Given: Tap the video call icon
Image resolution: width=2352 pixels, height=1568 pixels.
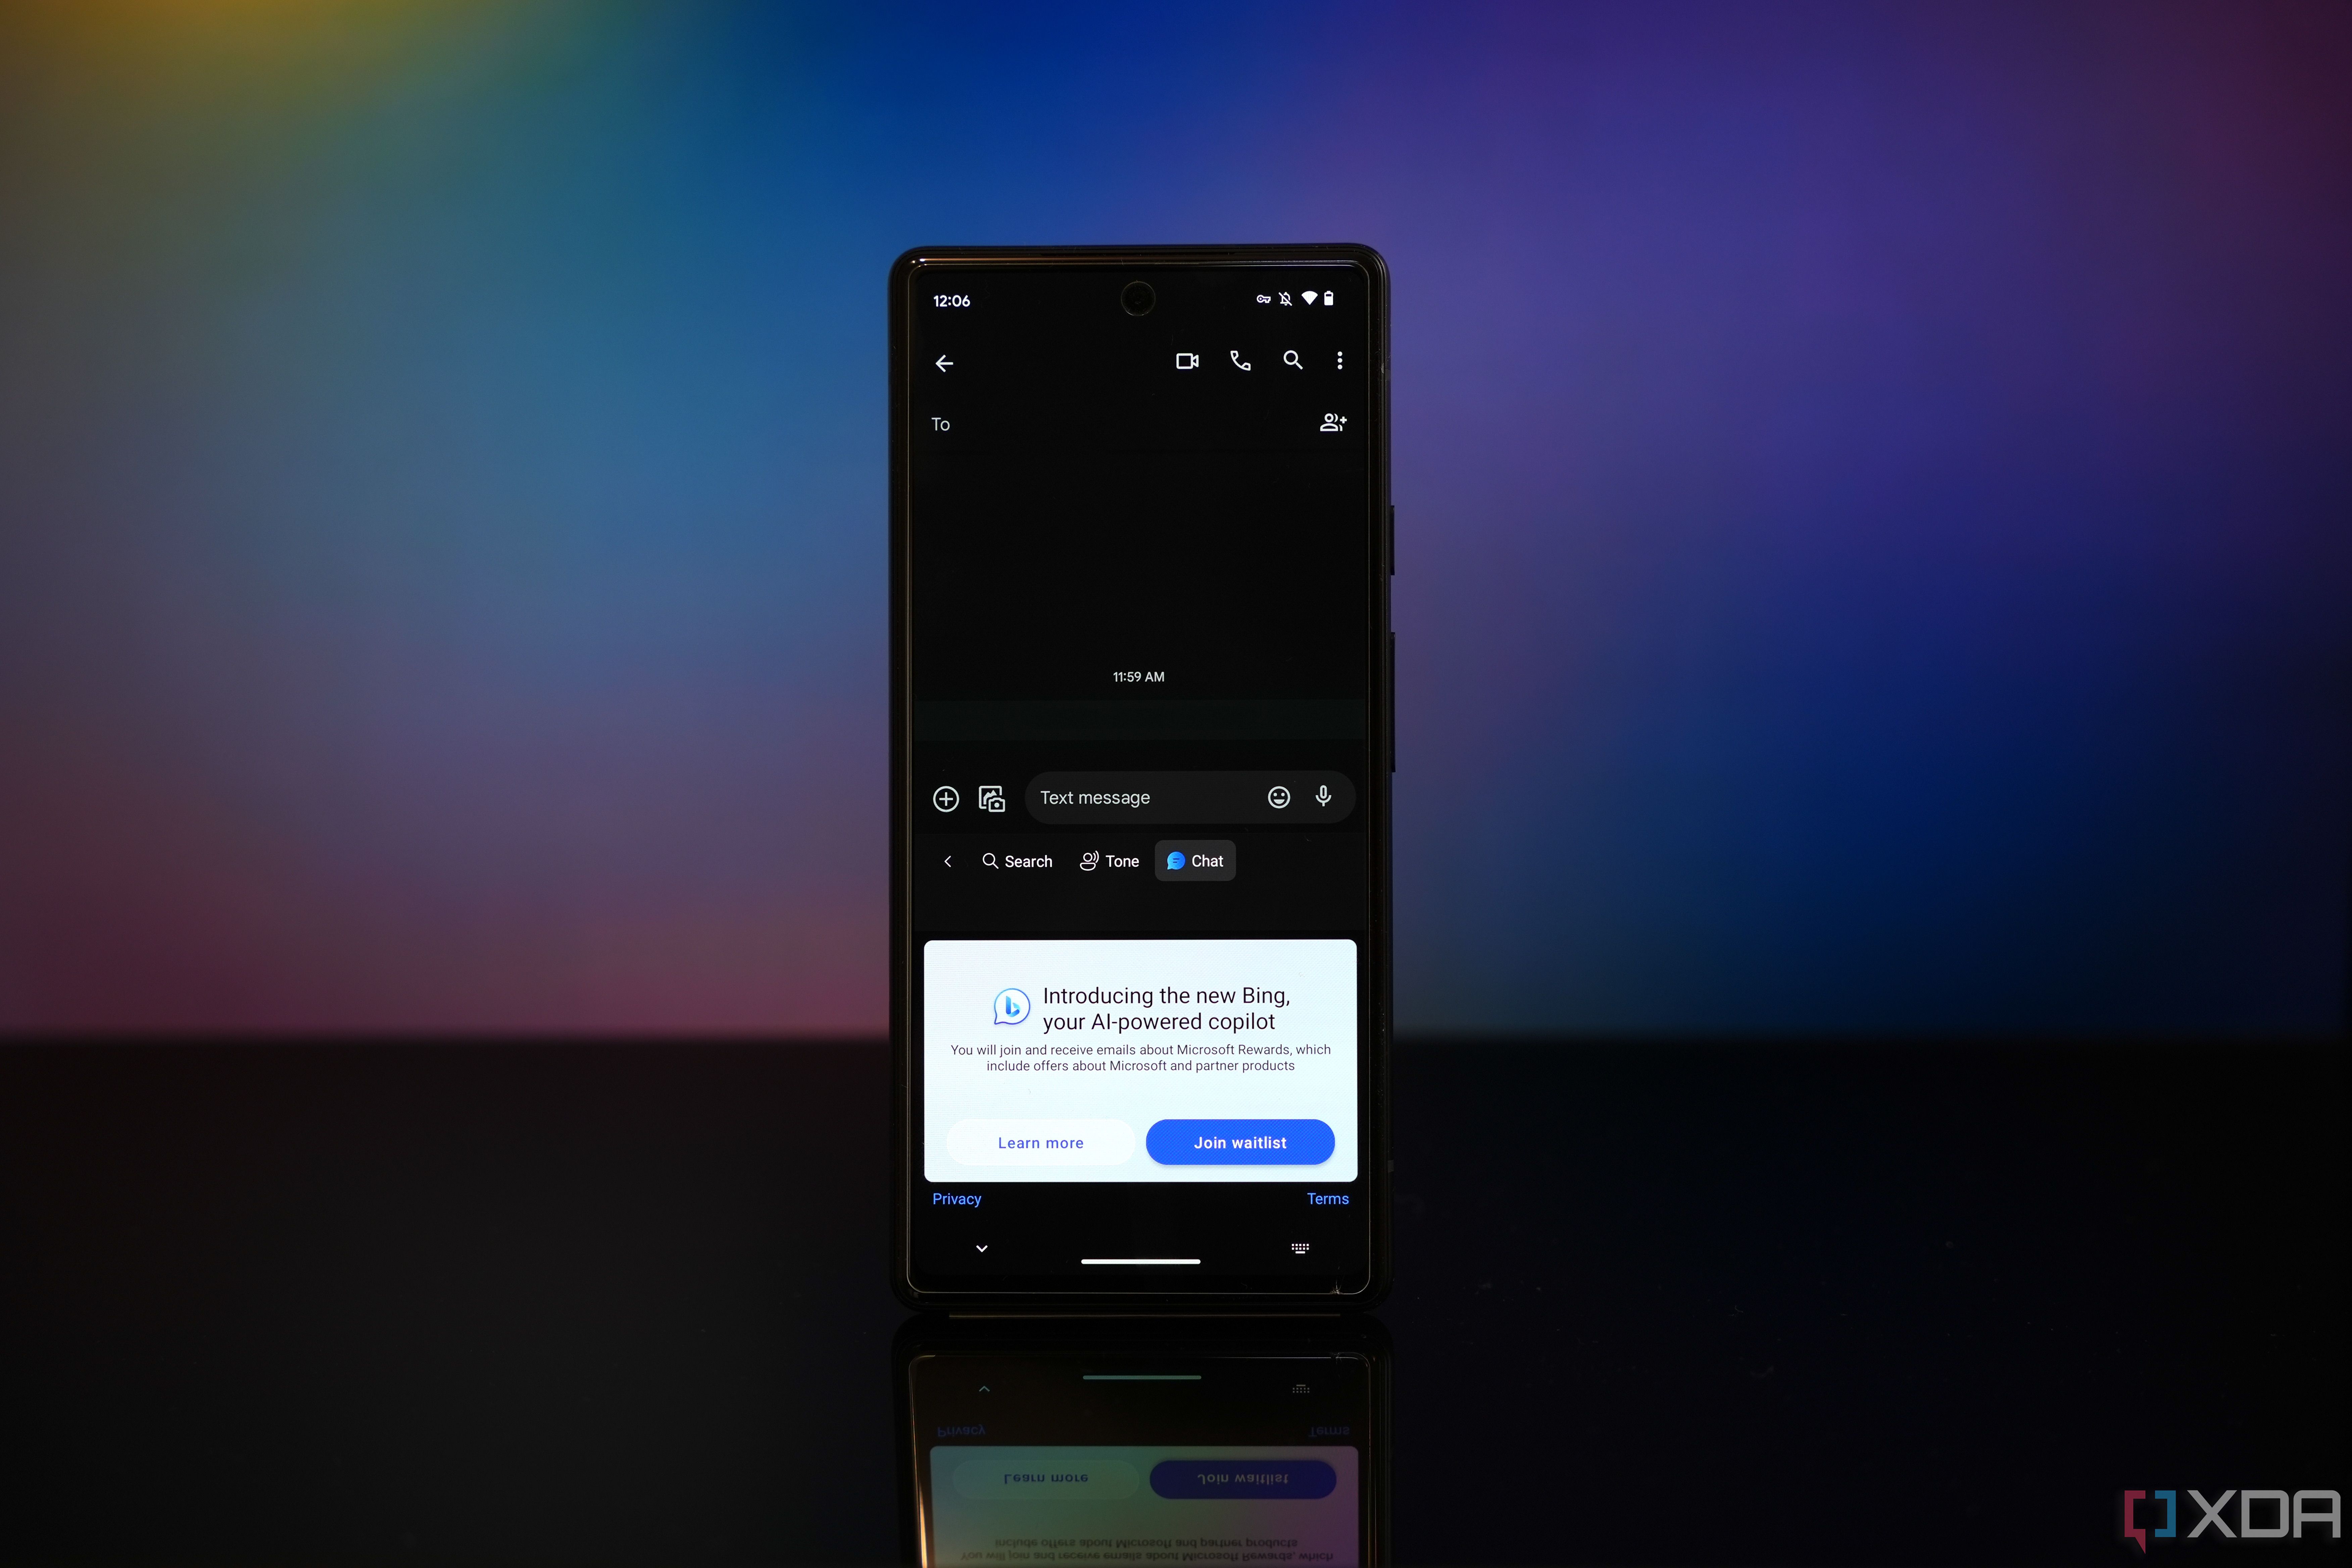Looking at the screenshot, I should pos(1188,362).
